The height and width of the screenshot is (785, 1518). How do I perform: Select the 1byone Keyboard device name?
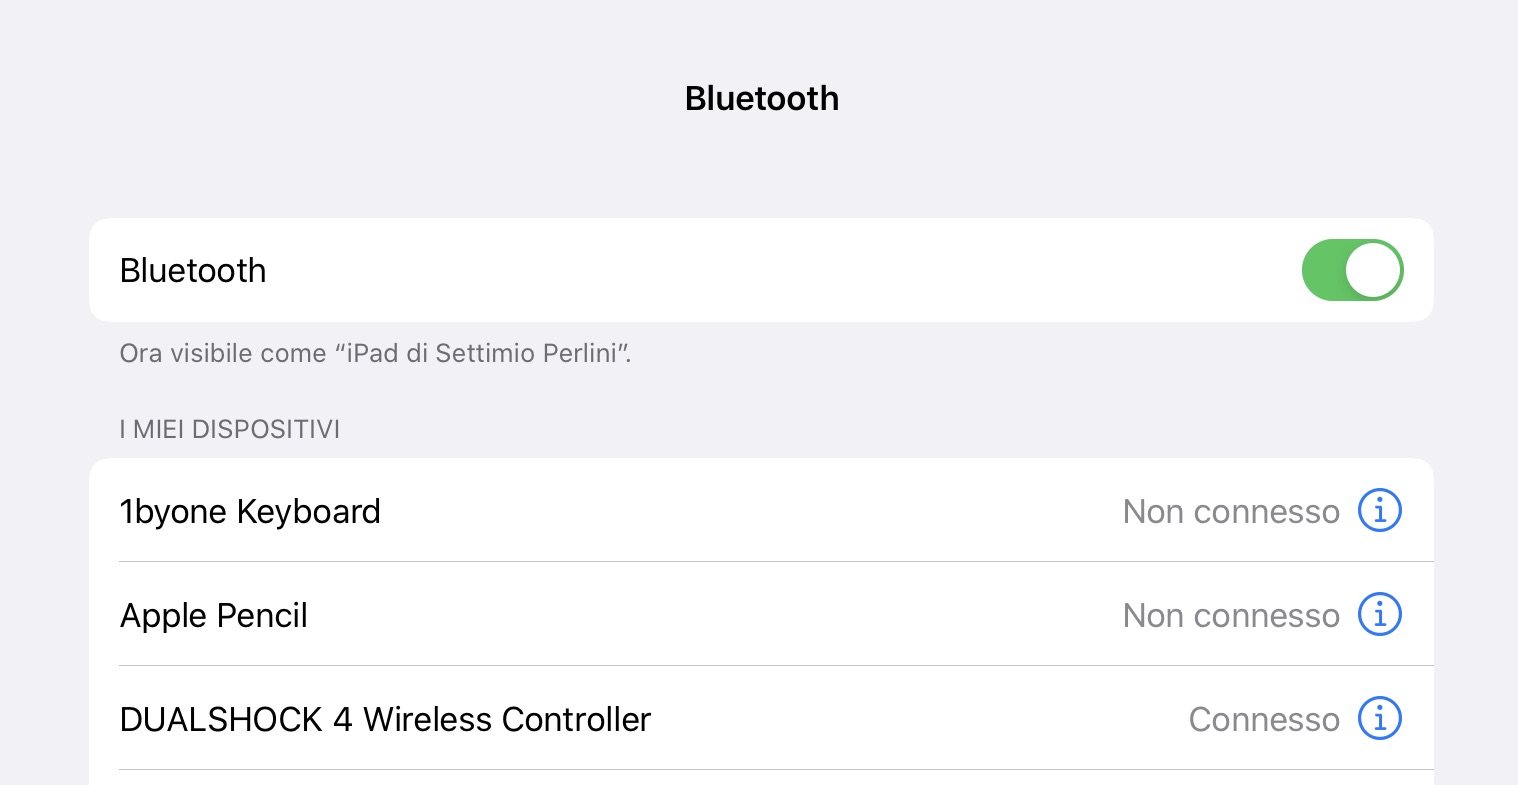click(x=250, y=512)
